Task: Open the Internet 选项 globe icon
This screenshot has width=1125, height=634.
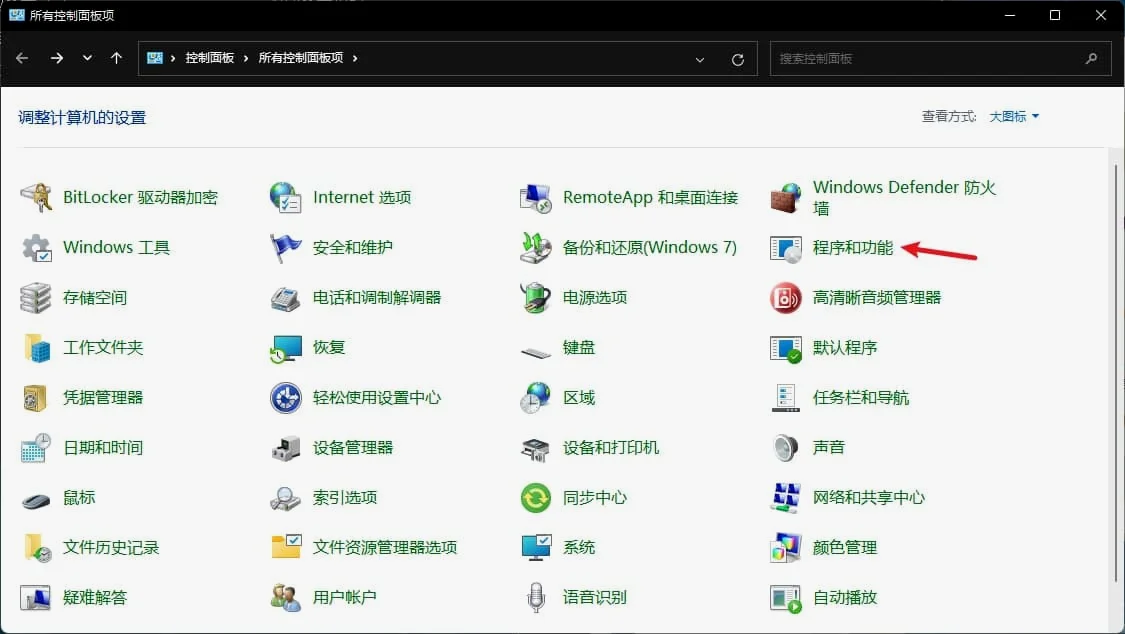Action: 286,197
